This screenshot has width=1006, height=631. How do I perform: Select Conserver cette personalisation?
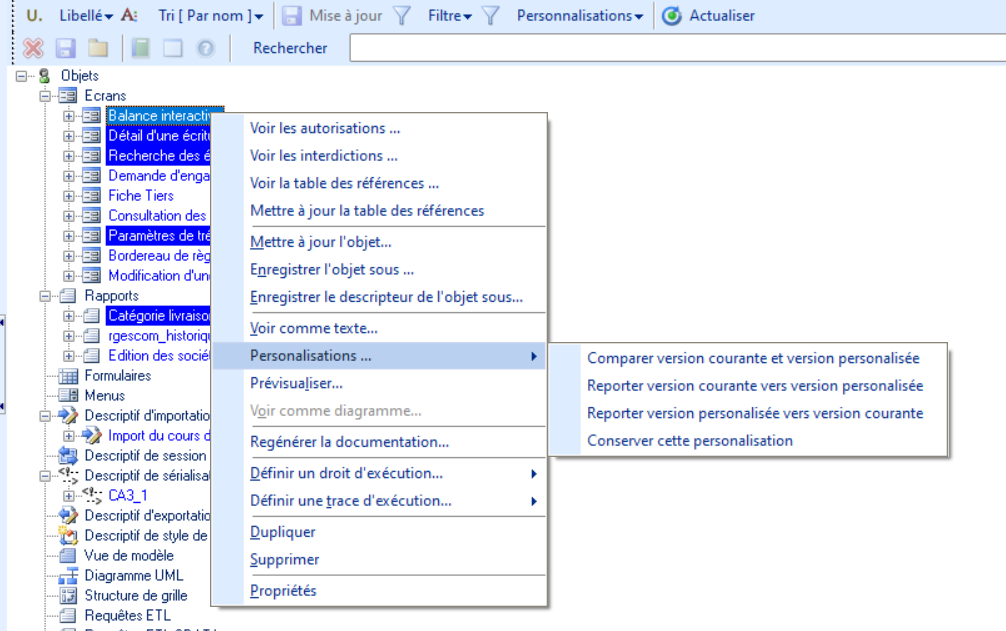(748, 441)
